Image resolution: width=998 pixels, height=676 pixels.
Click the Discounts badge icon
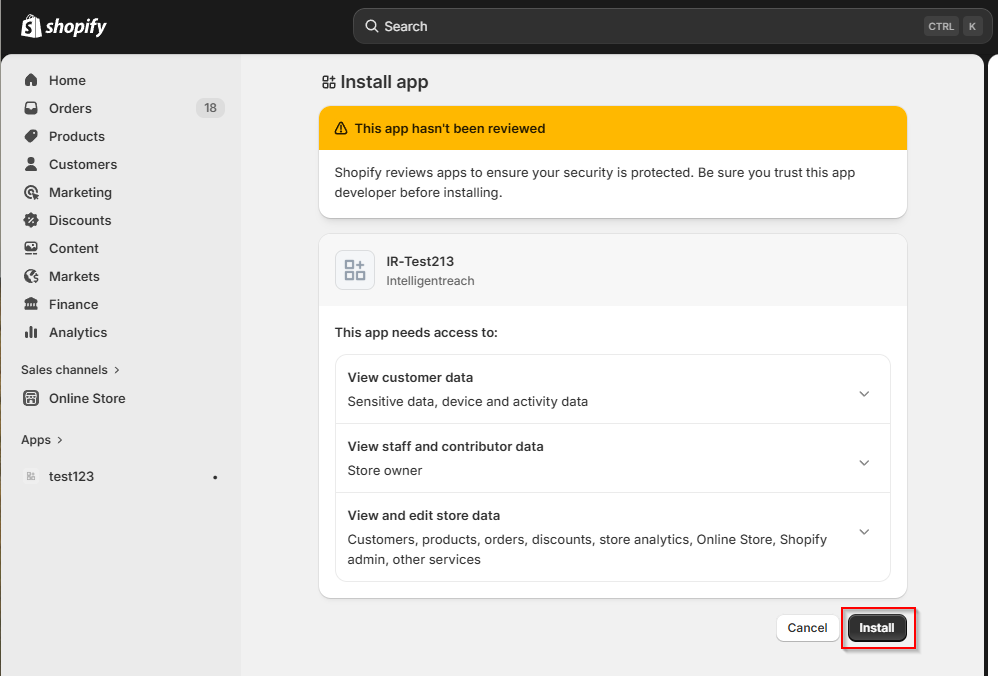pyautogui.click(x=31, y=220)
